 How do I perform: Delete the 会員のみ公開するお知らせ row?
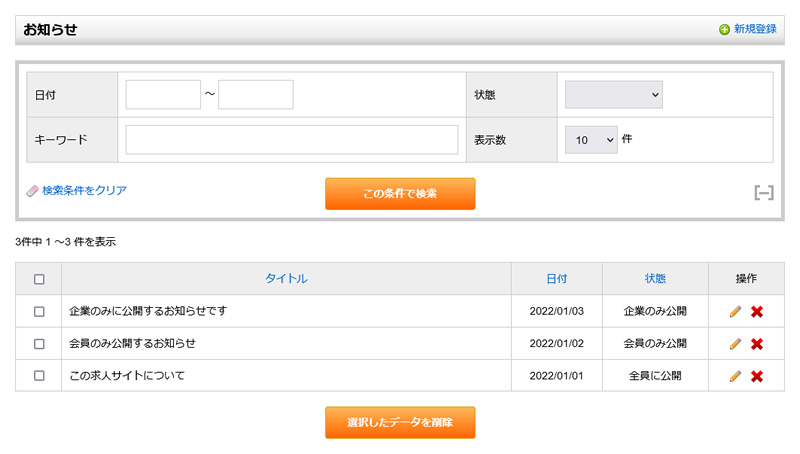757,344
